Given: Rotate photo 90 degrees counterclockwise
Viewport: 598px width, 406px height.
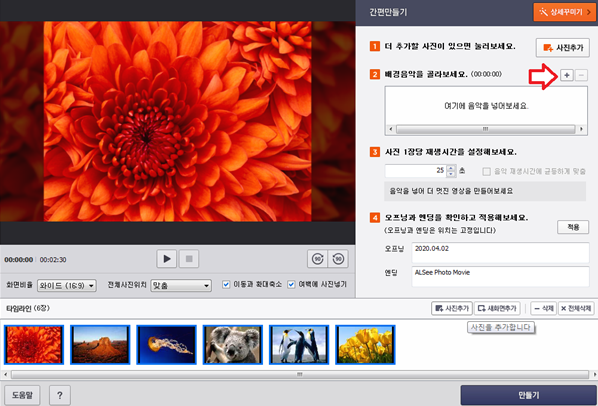Looking at the screenshot, I should (x=338, y=259).
